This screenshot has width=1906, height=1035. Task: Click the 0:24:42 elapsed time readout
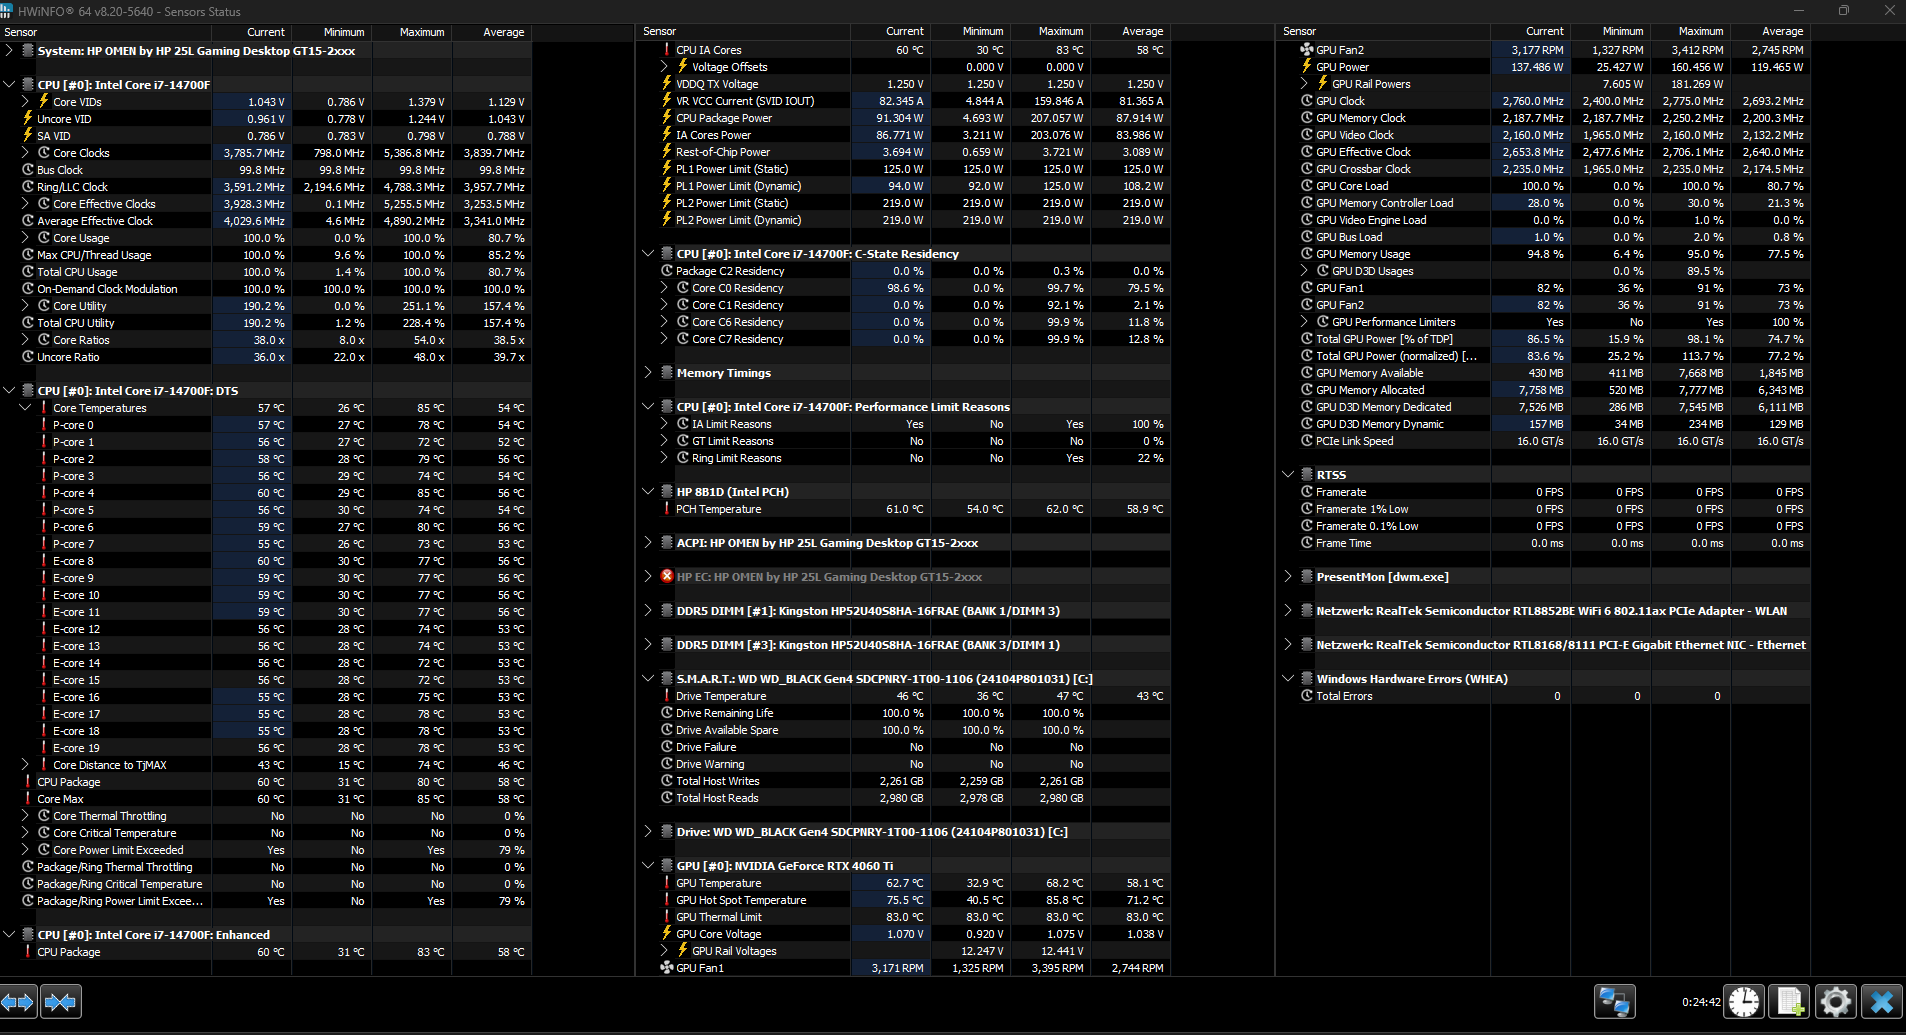pos(1701,1002)
